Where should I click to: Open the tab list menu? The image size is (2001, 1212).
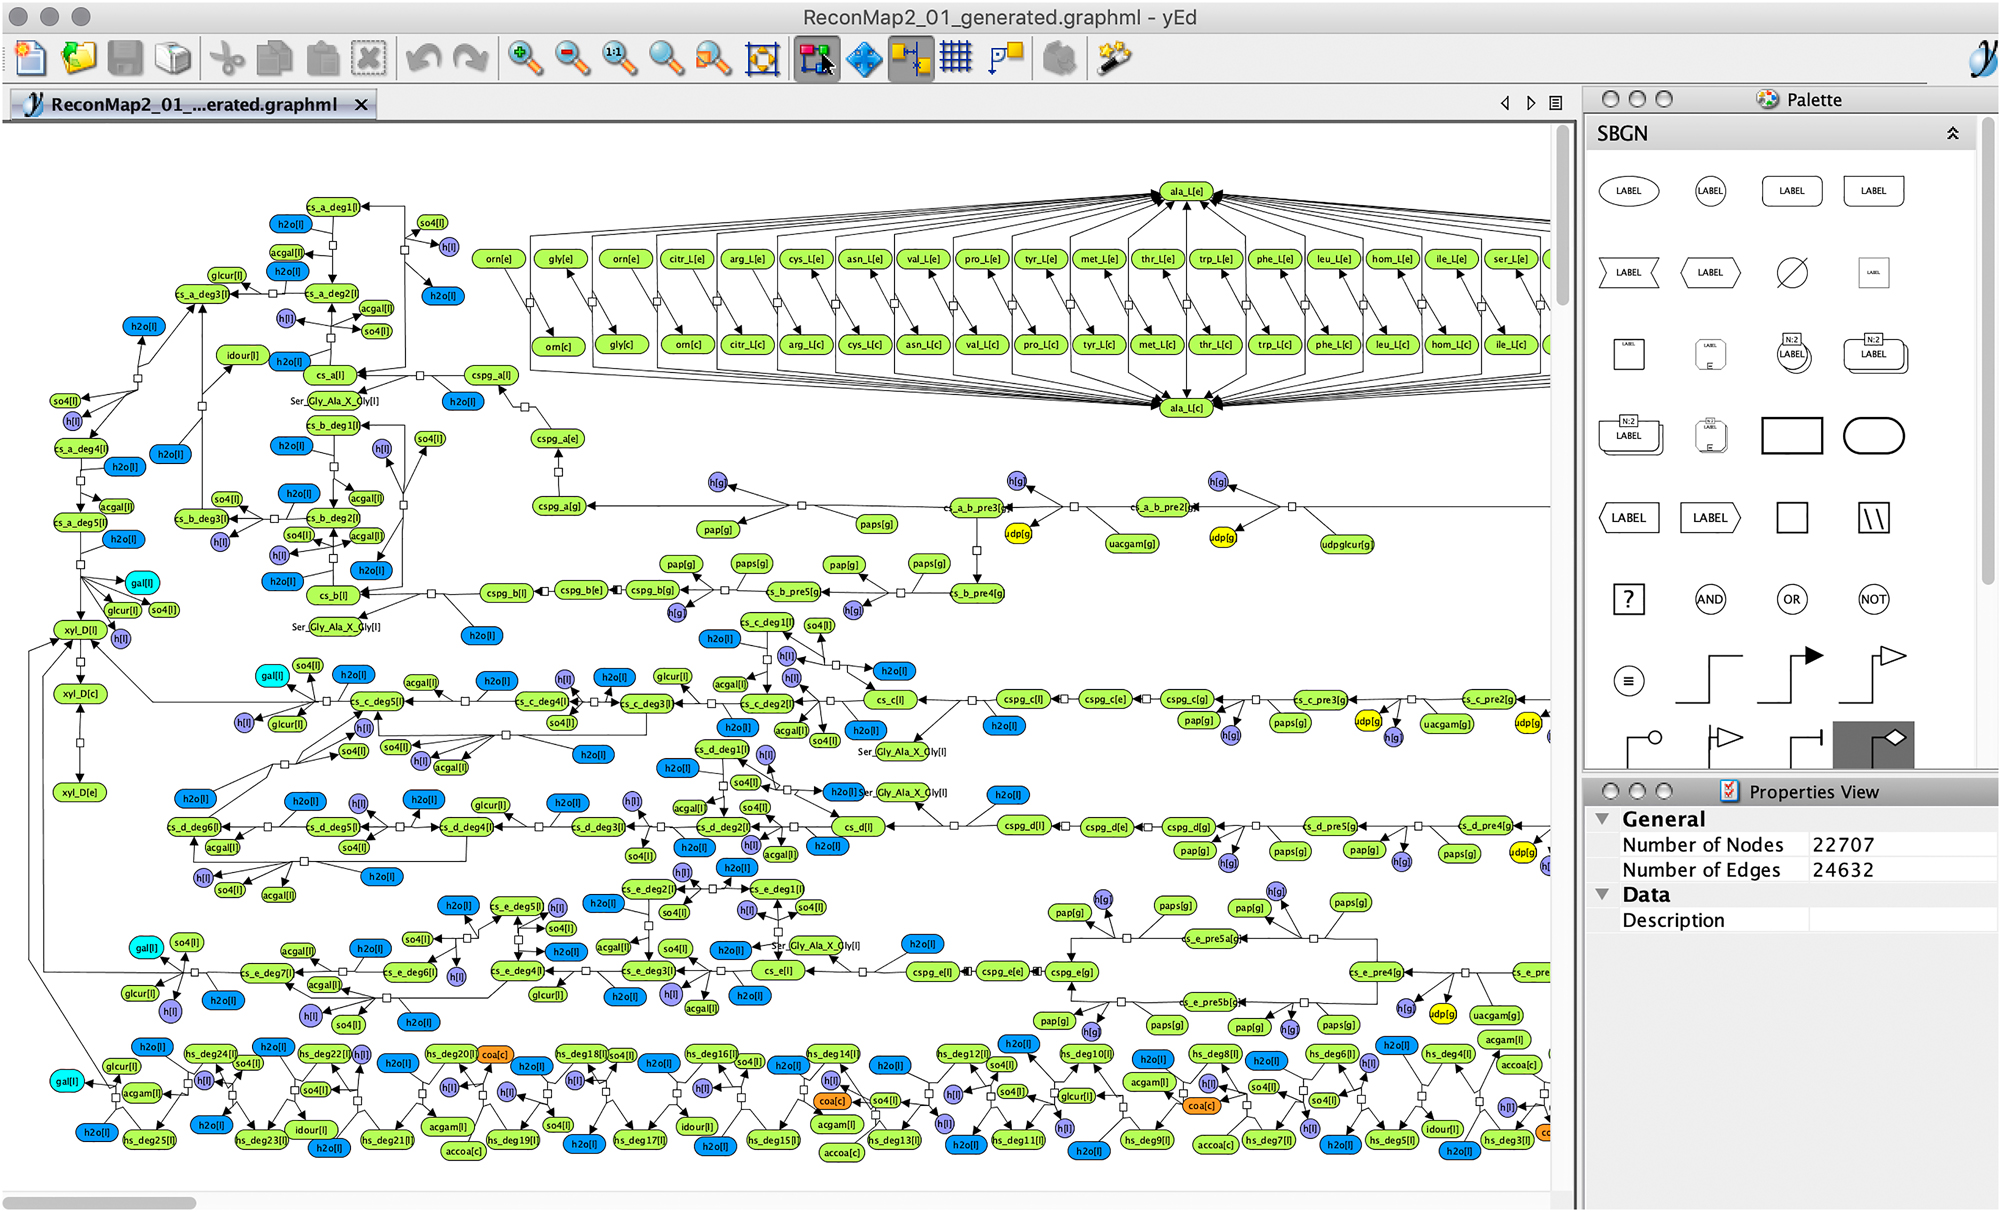(1555, 103)
